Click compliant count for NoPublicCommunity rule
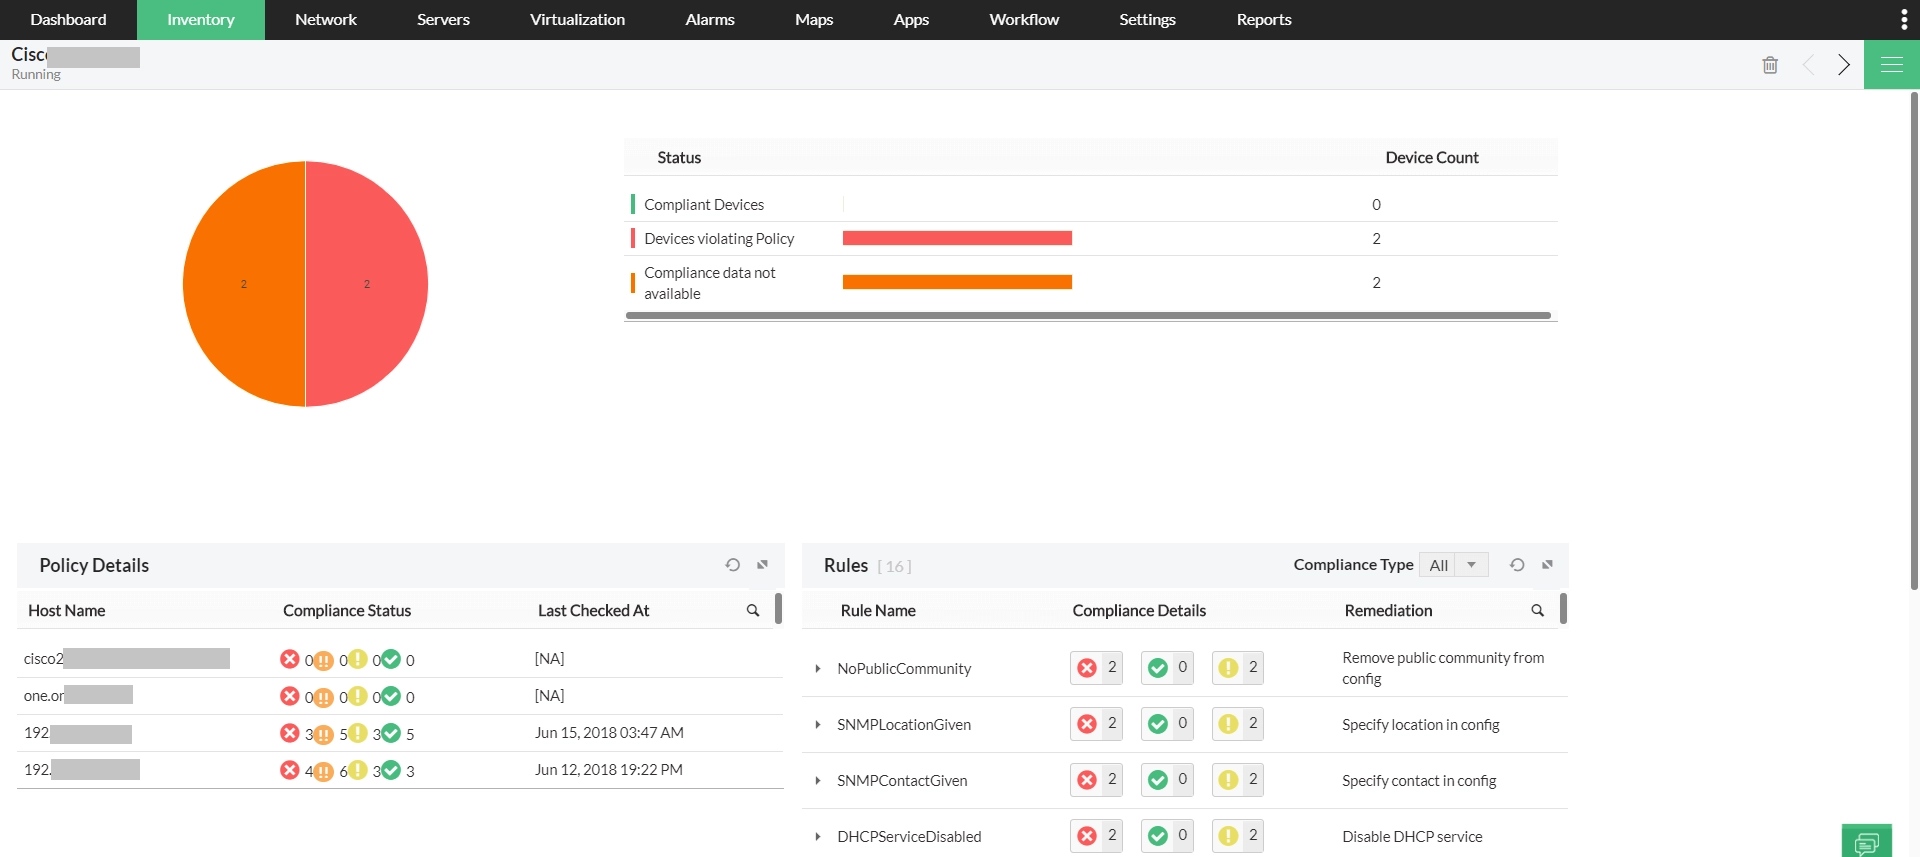The height and width of the screenshot is (857, 1920). pyautogui.click(x=1167, y=668)
